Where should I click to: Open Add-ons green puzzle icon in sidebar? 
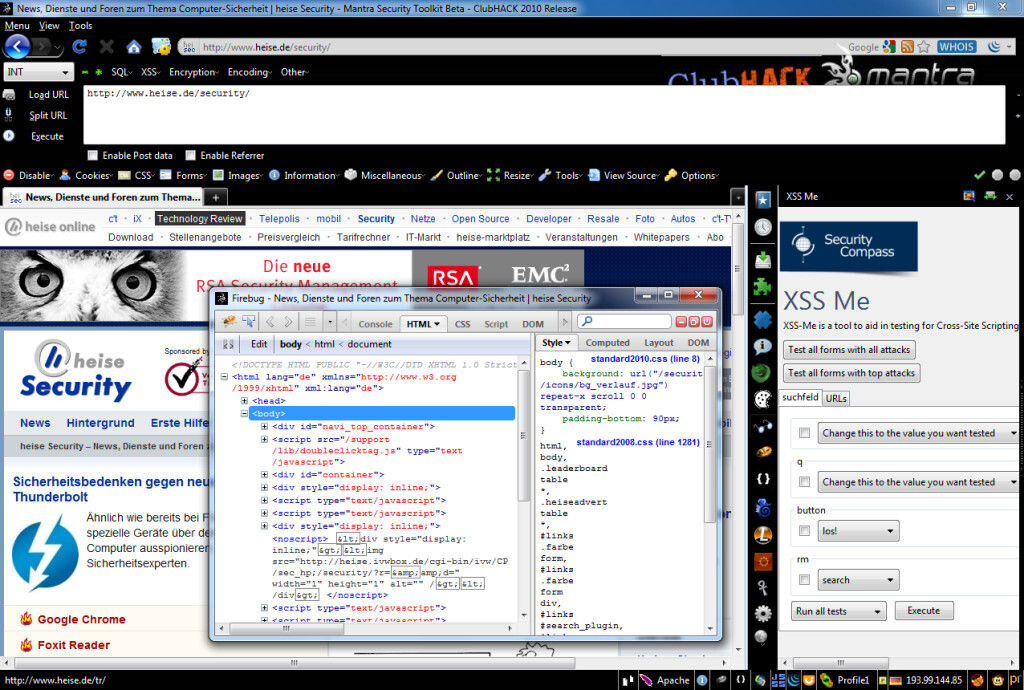763,286
